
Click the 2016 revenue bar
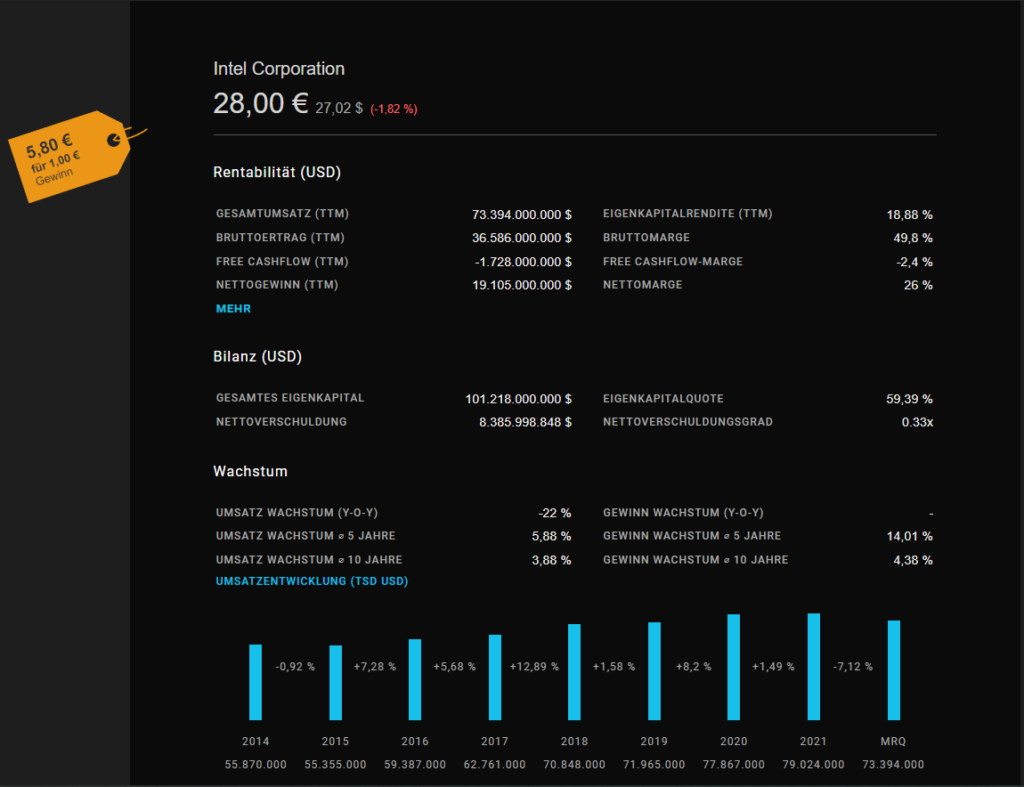[415, 680]
